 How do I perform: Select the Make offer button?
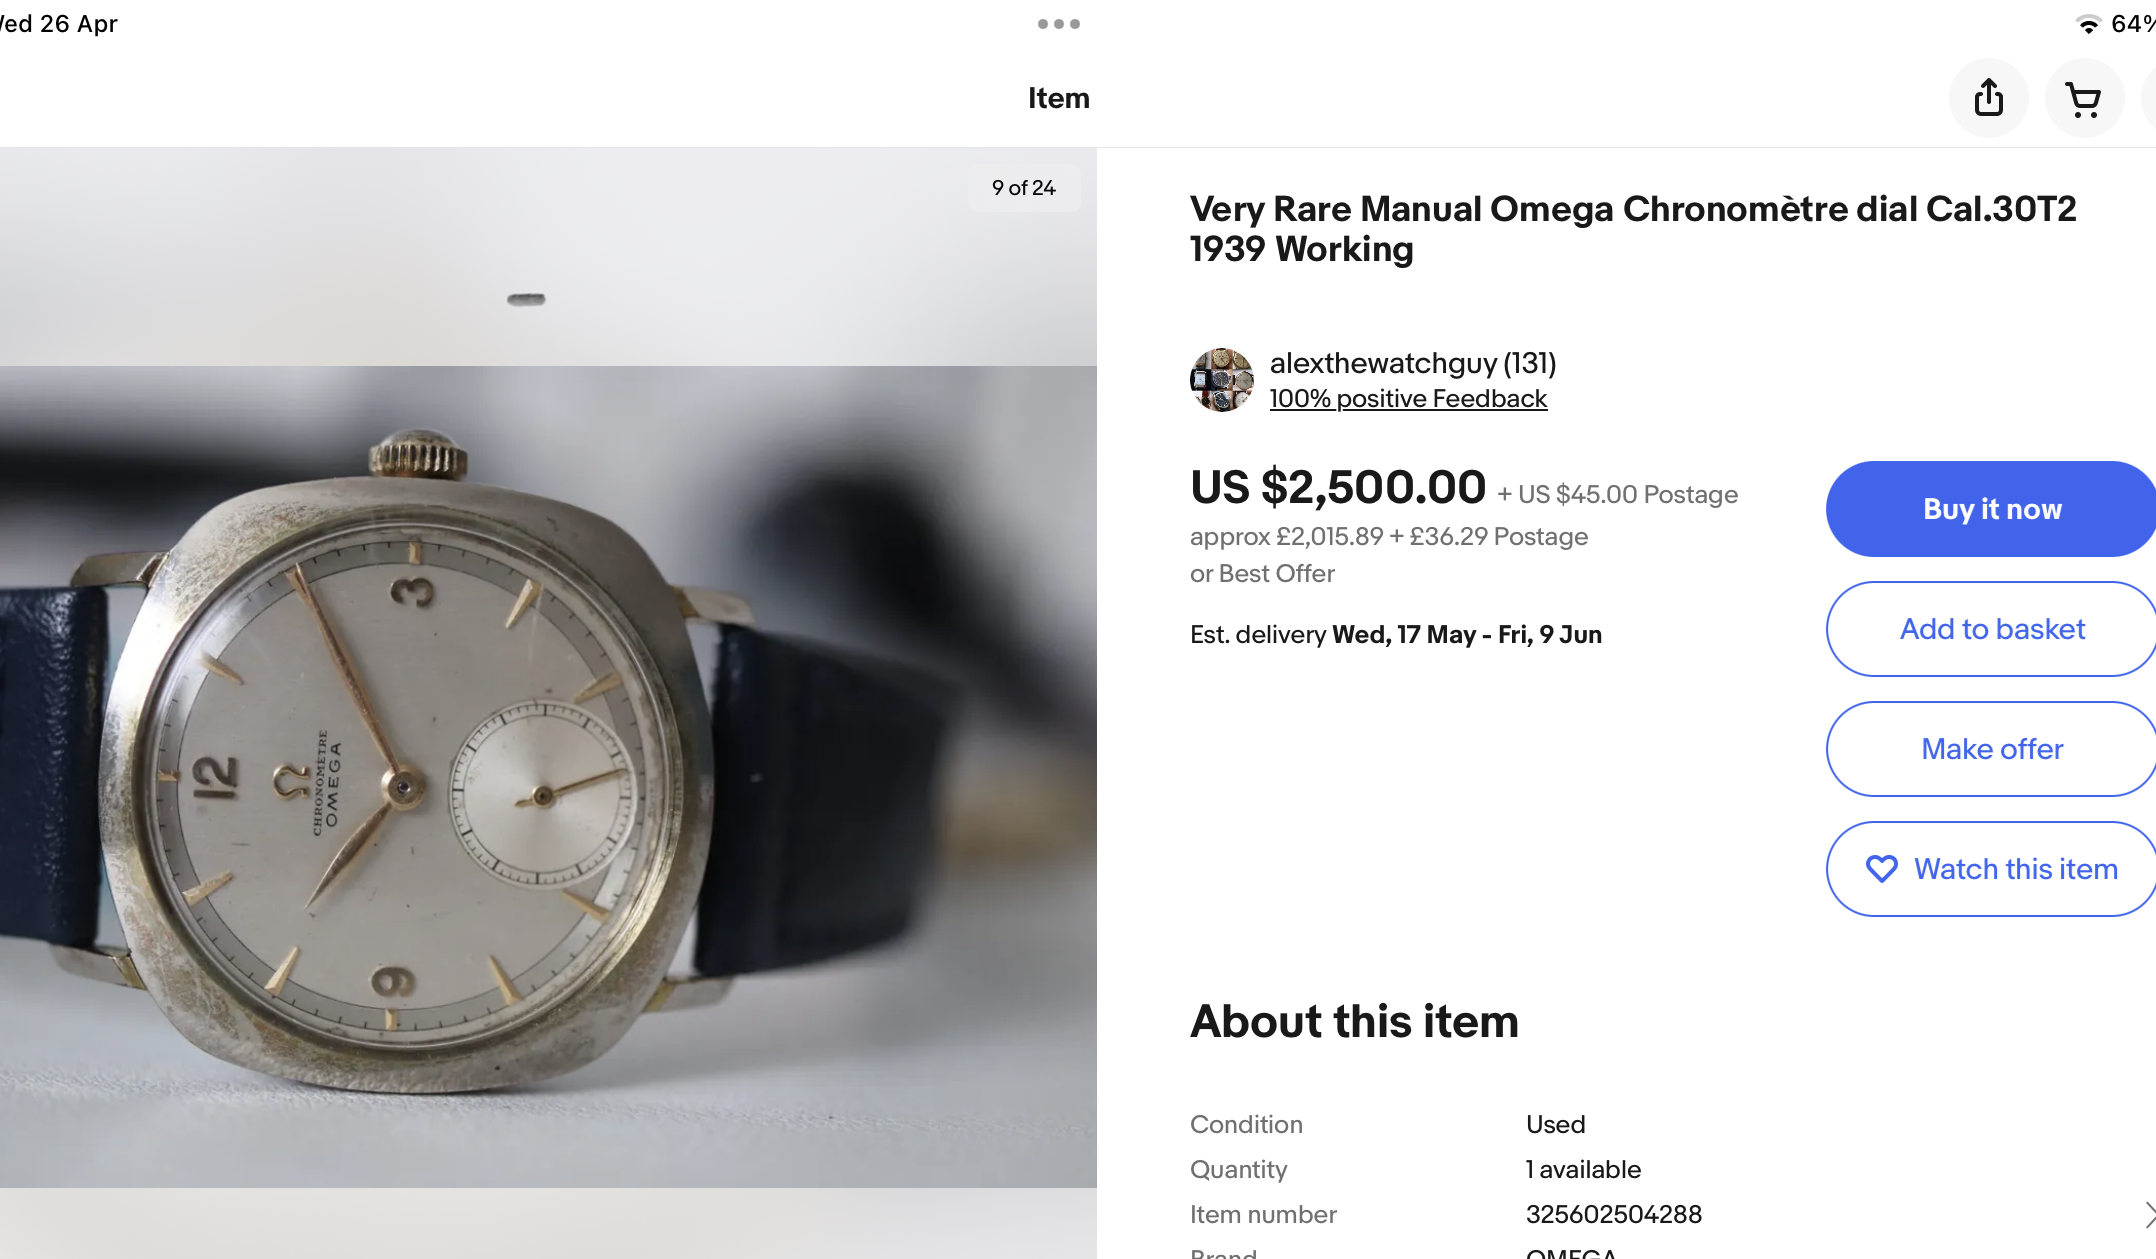pyautogui.click(x=1991, y=749)
